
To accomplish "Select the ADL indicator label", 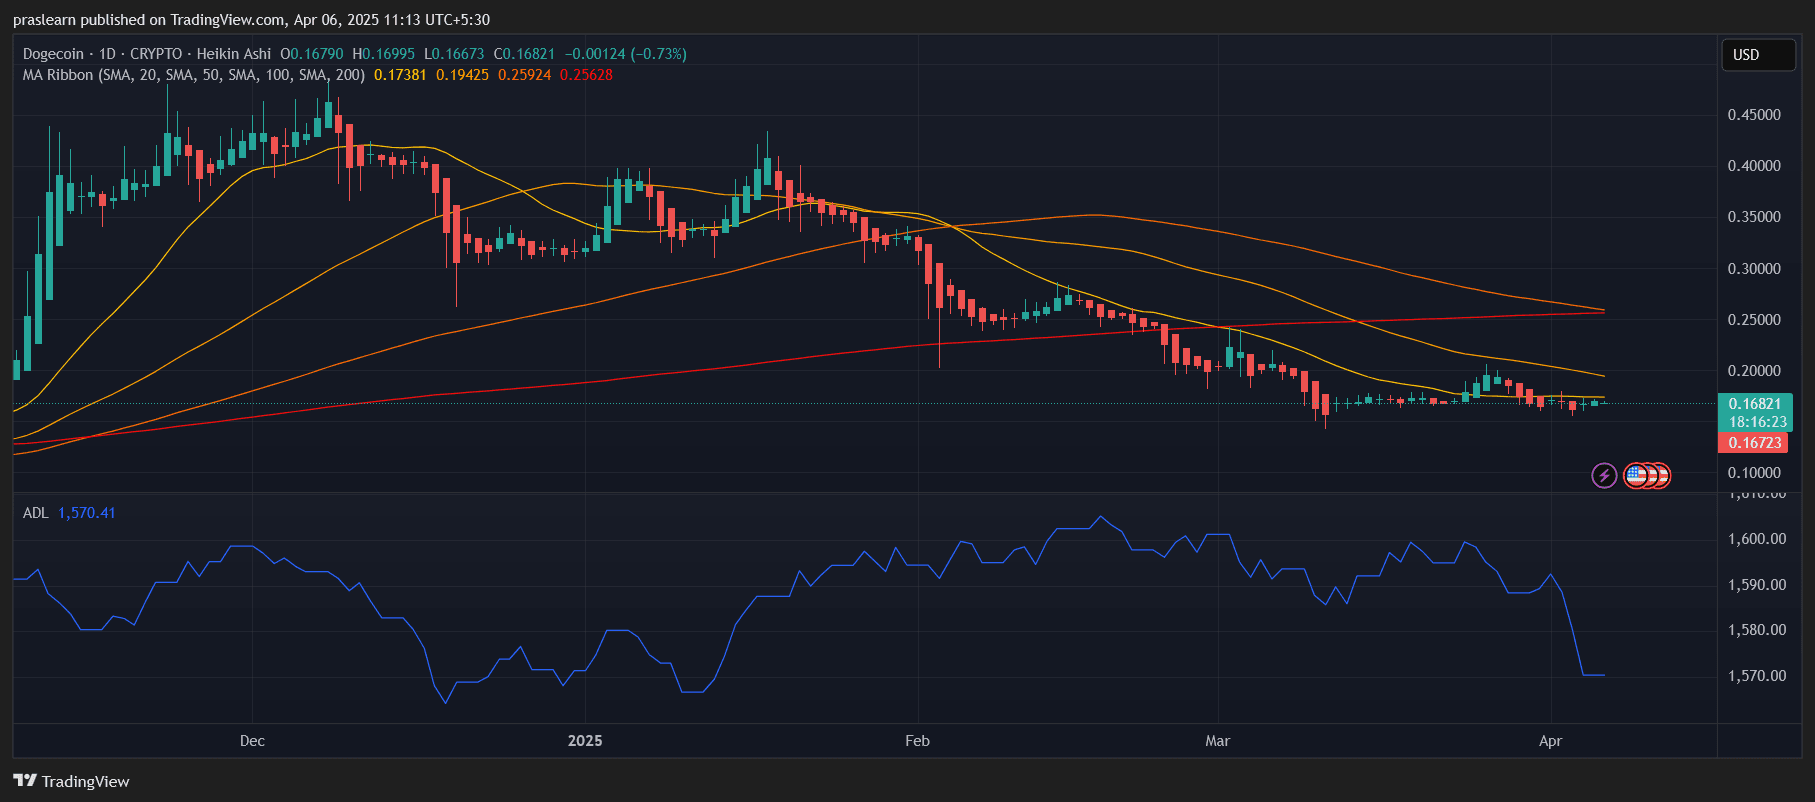I will point(35,513).
